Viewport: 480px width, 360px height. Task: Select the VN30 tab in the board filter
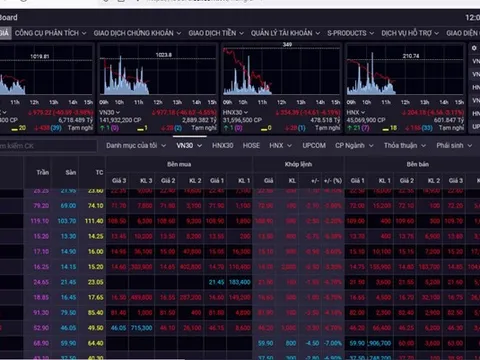(189, 146)
